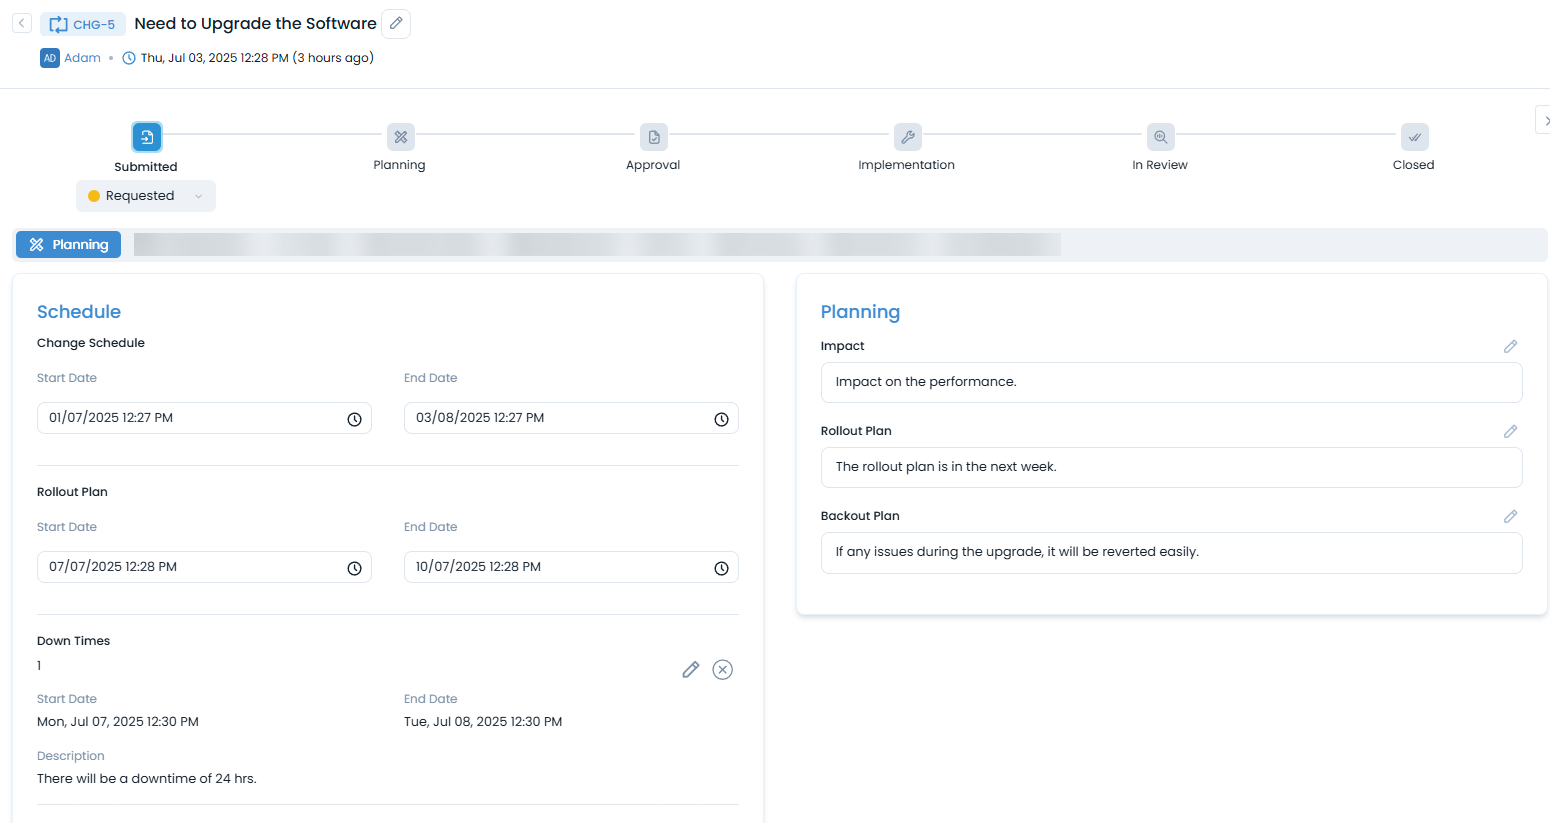Remove the Down Times entry

tap(722, 670)
